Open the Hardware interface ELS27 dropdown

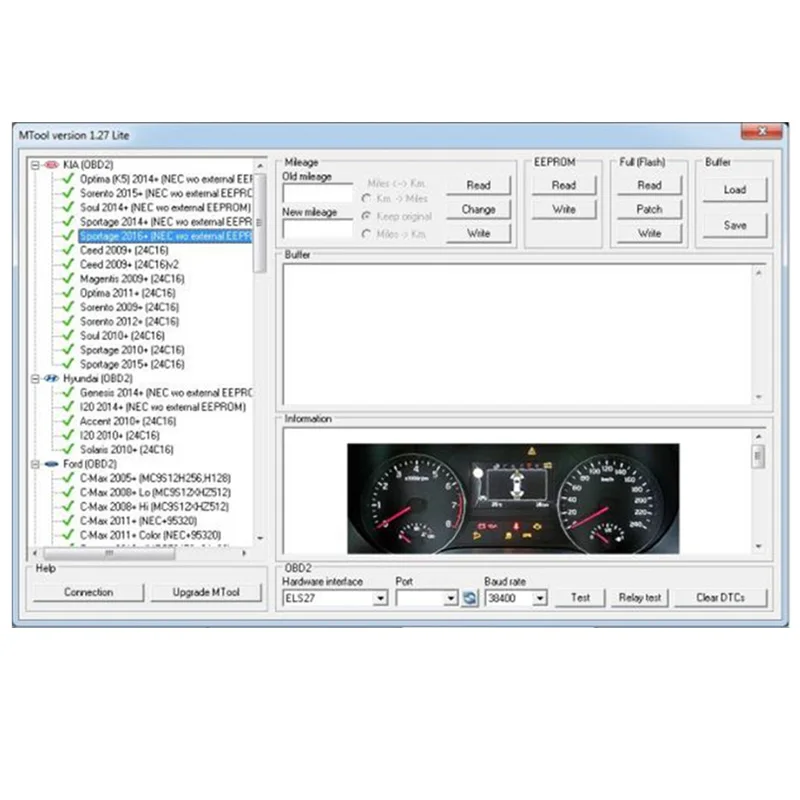click(380, 598)
